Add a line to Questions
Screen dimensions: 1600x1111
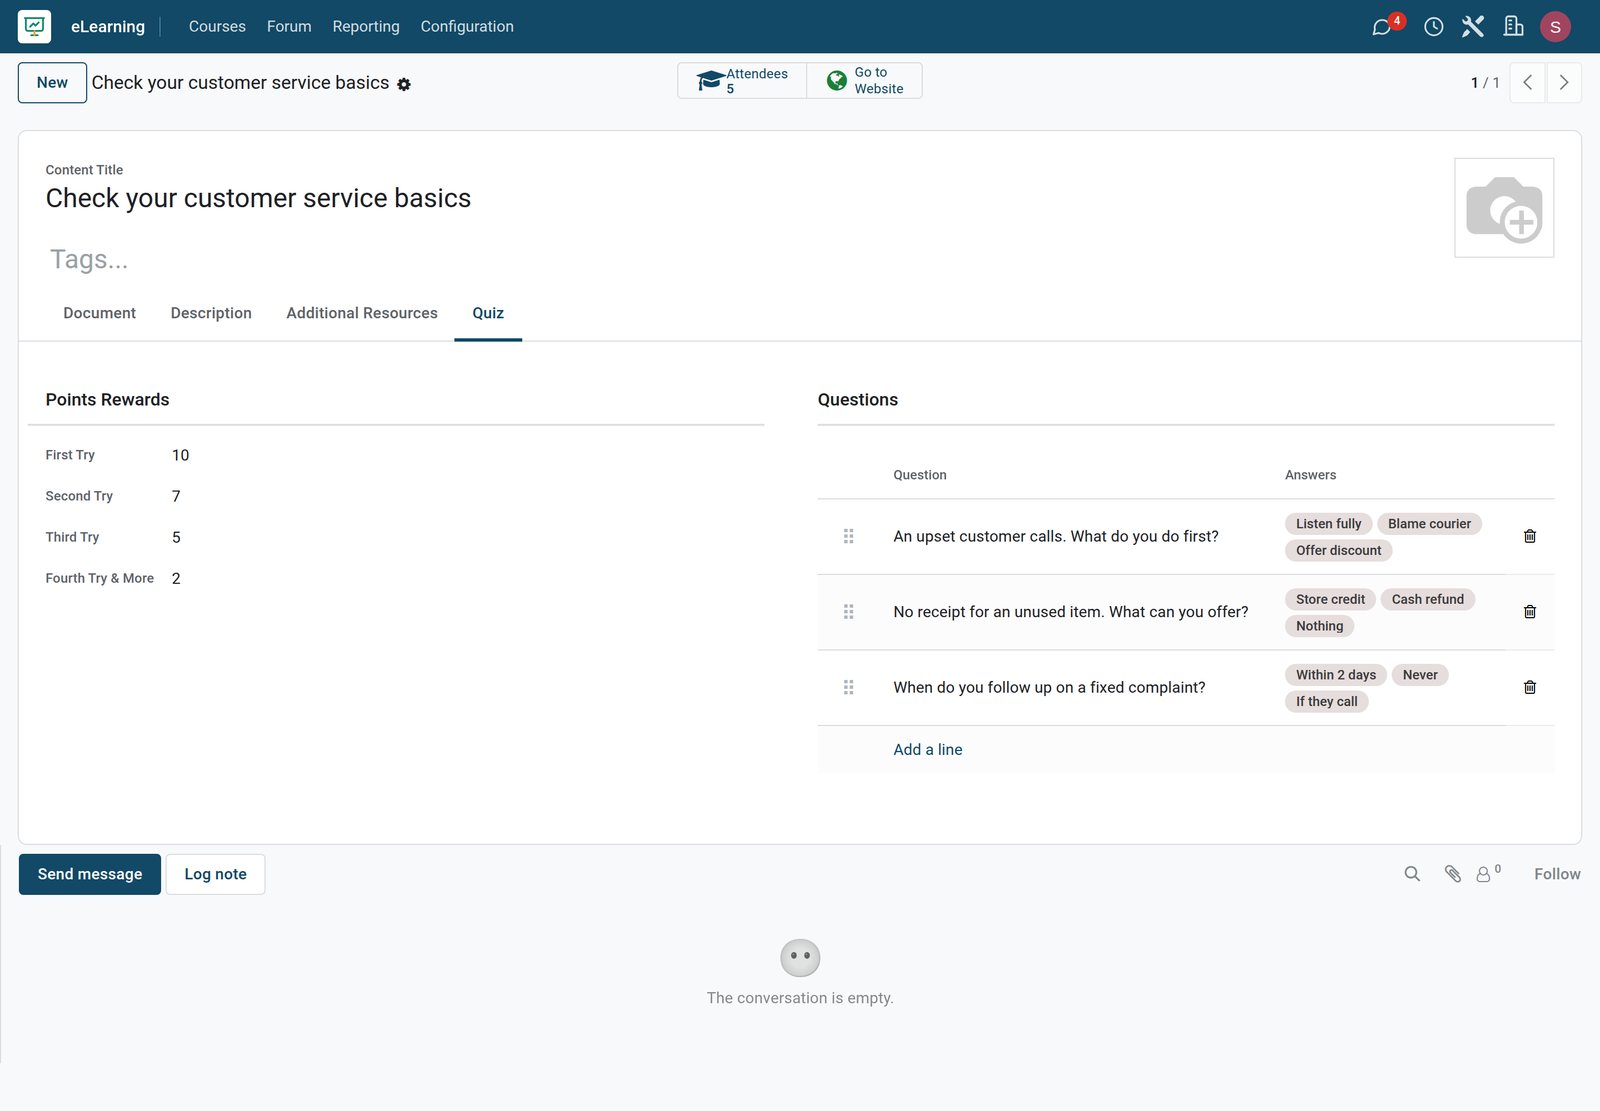point(928,749)
